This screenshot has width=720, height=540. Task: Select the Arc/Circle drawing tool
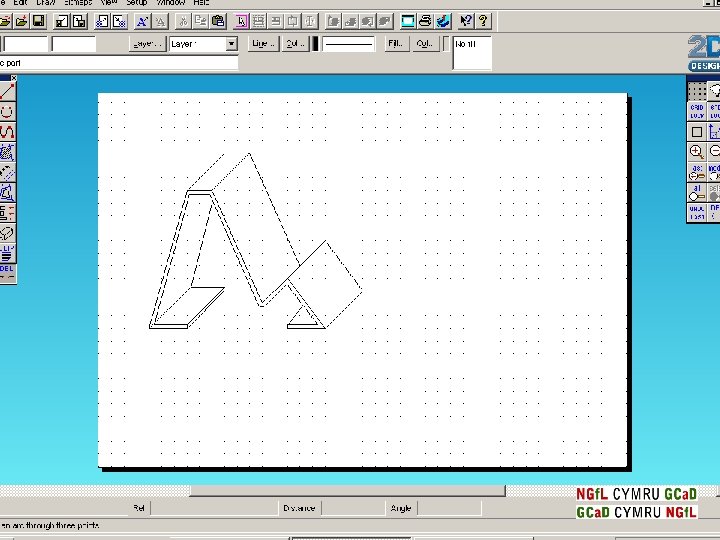(x=7, y=112)
